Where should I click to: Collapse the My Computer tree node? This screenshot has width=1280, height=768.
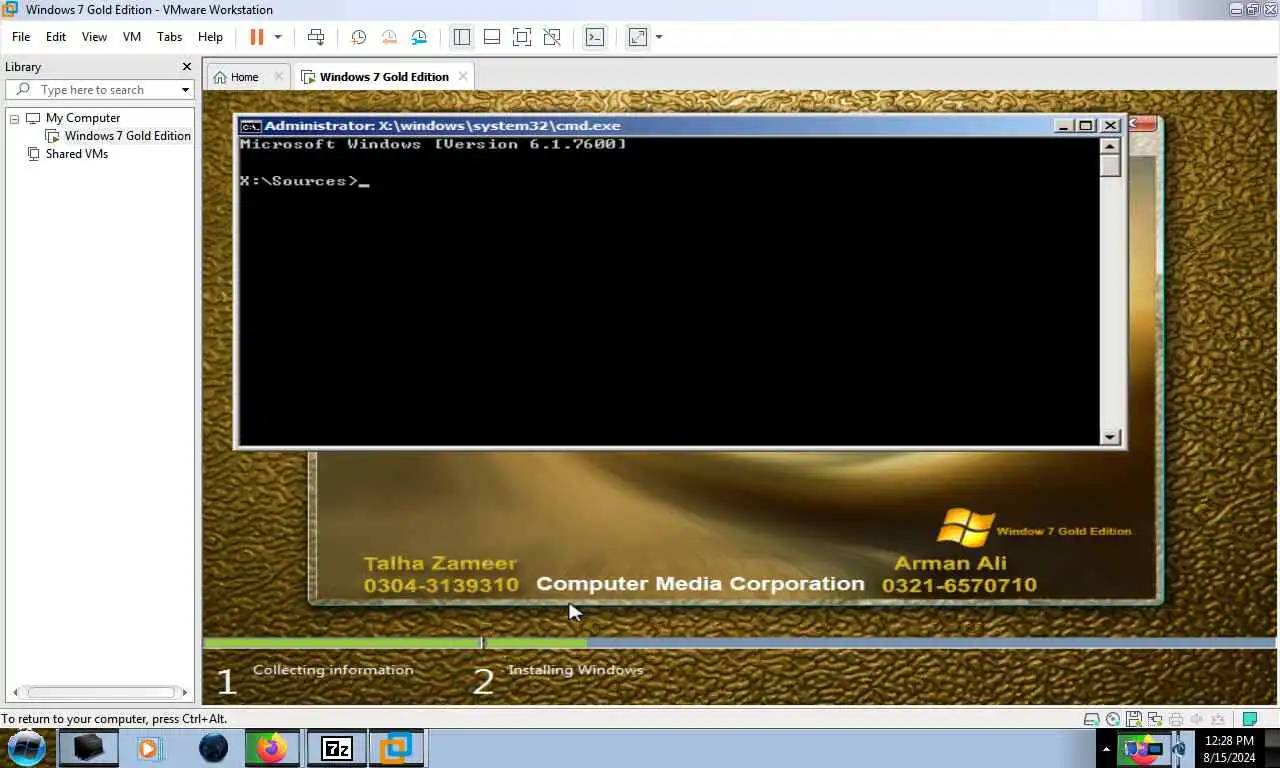point(15,119)
